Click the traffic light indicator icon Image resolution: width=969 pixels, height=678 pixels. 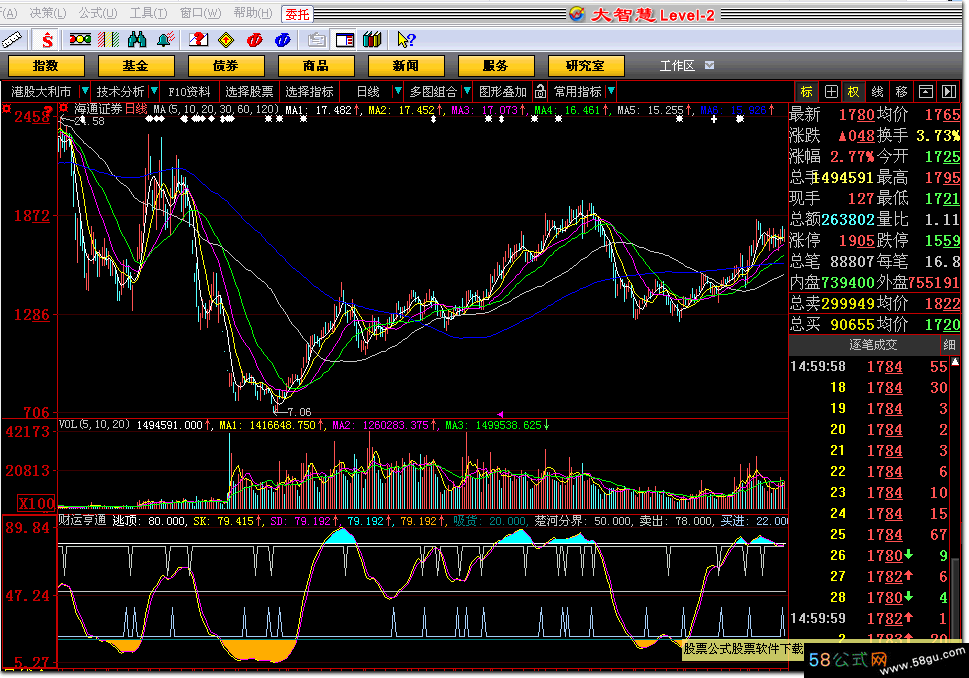pyautogui.click(x=80, y=40)
